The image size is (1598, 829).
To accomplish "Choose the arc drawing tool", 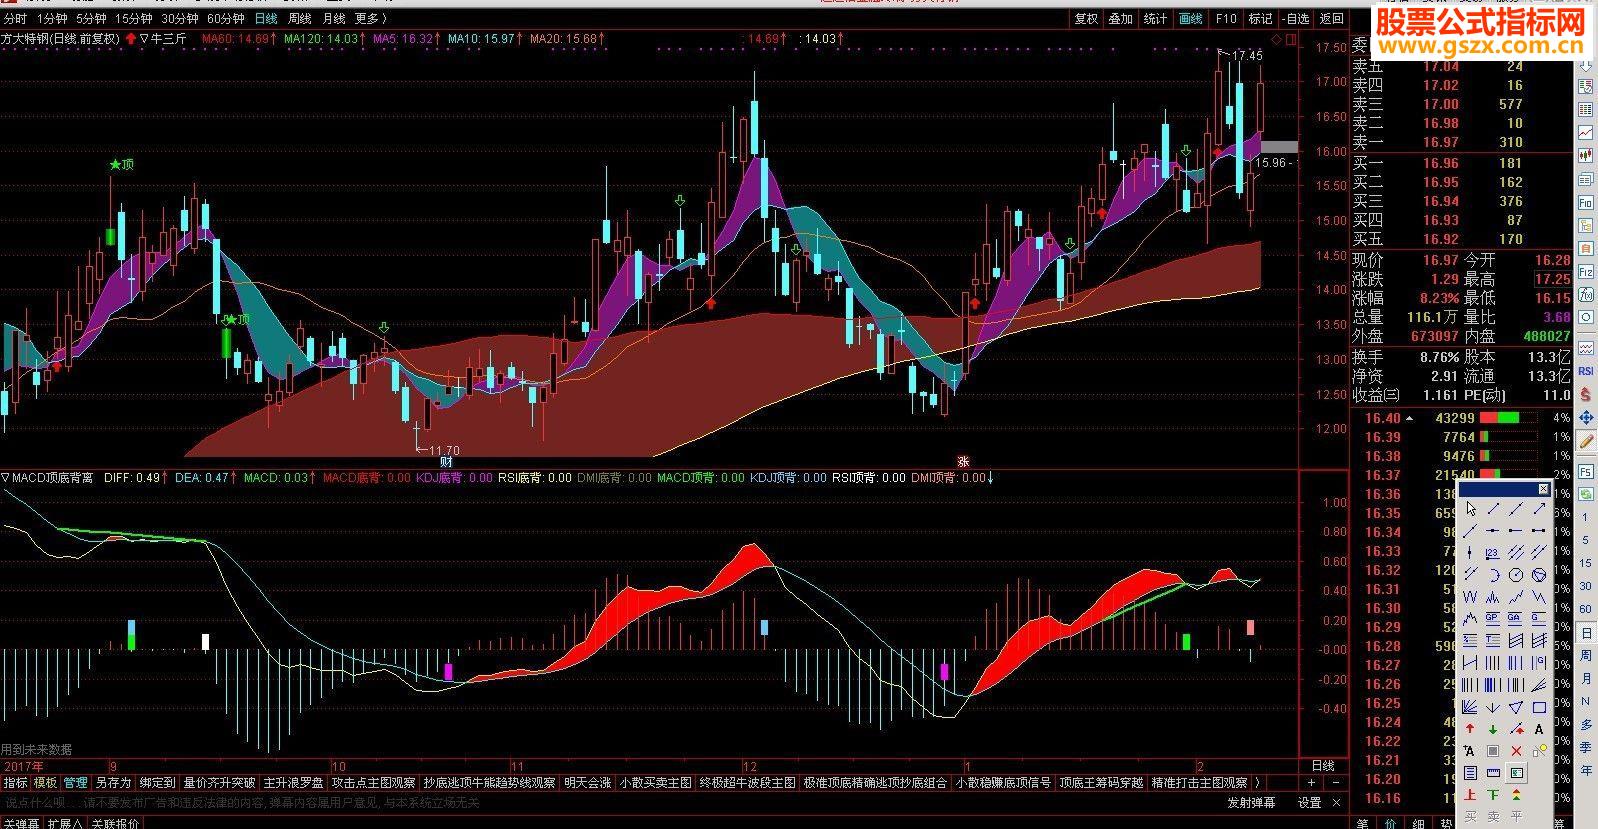I will click(1492, 575).
